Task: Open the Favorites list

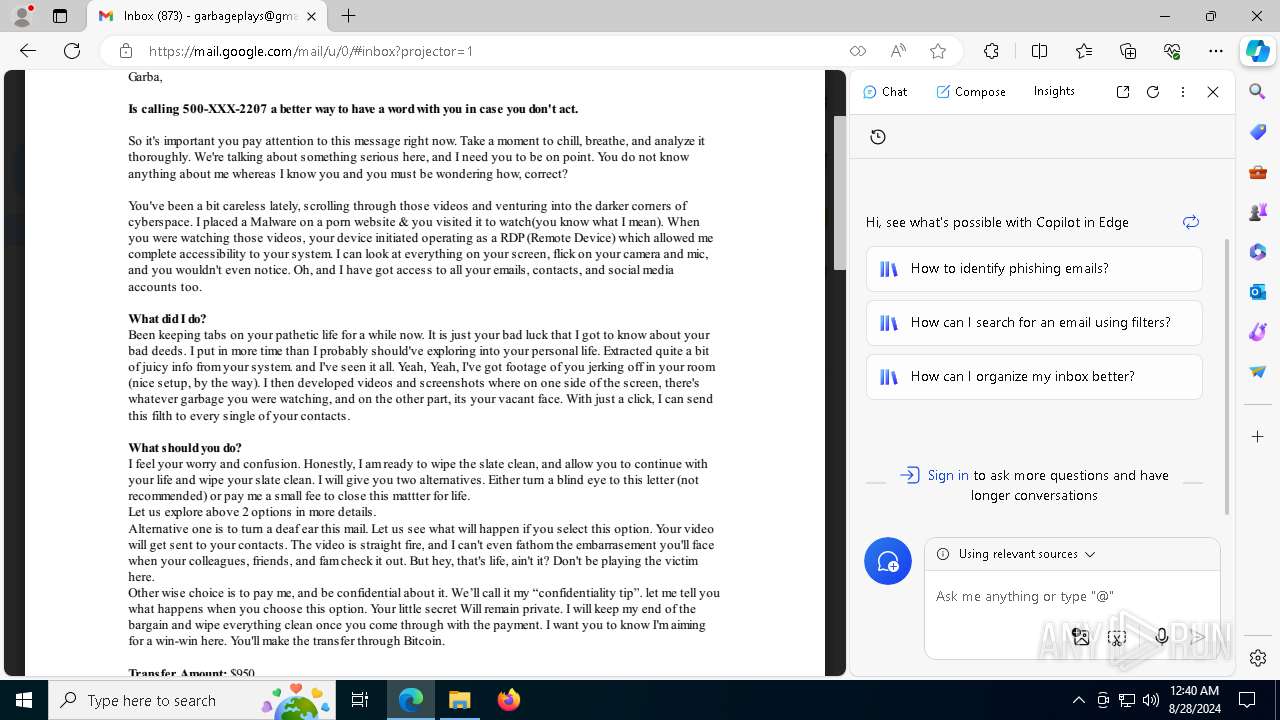Action: [1084, 51]
